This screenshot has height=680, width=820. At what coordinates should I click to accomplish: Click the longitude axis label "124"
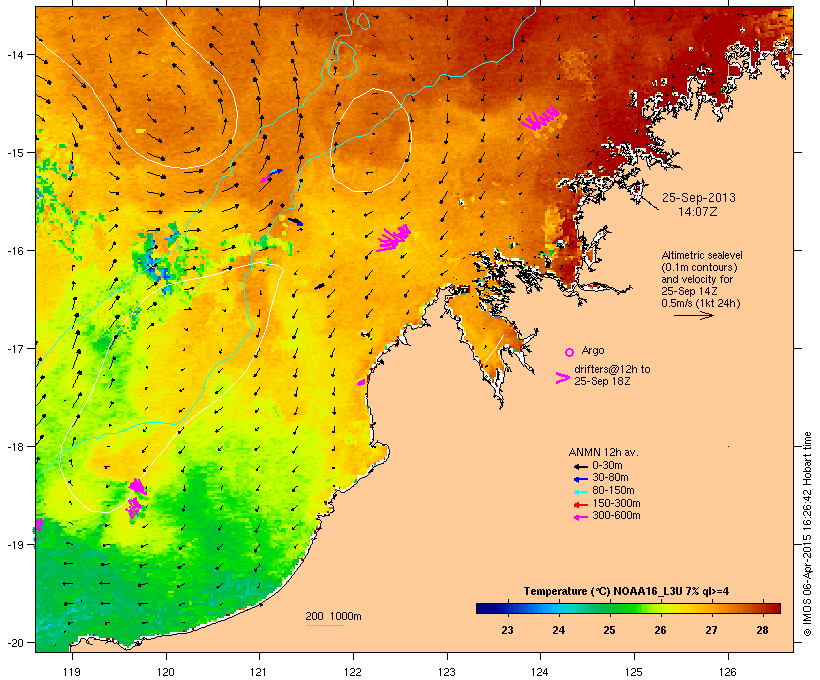tap(540, 672)
